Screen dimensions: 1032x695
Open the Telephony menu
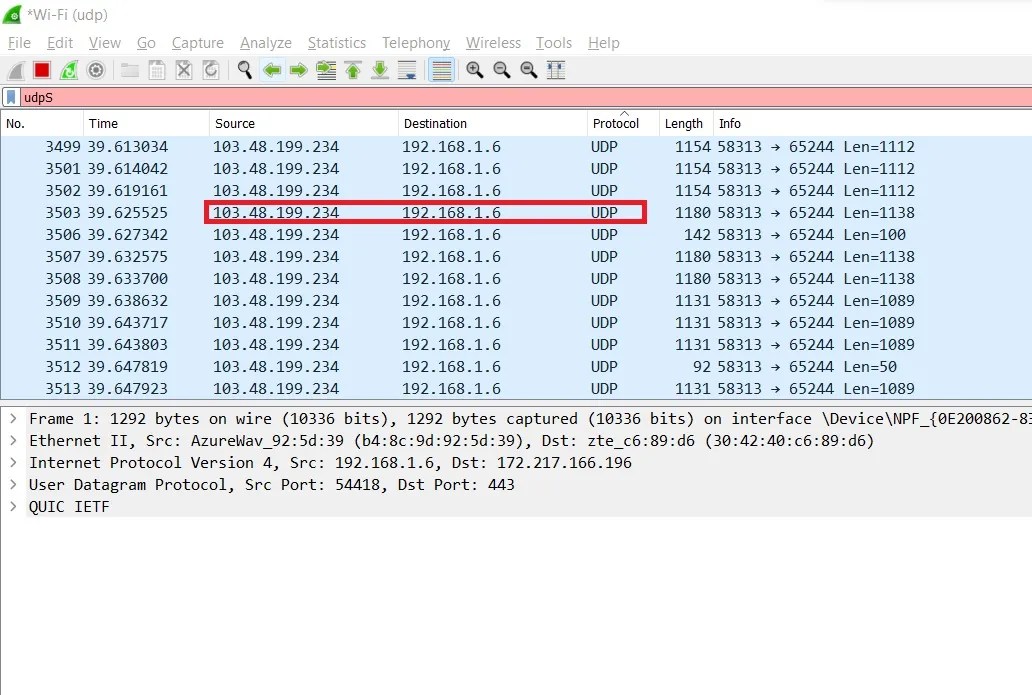pos(416,43)
